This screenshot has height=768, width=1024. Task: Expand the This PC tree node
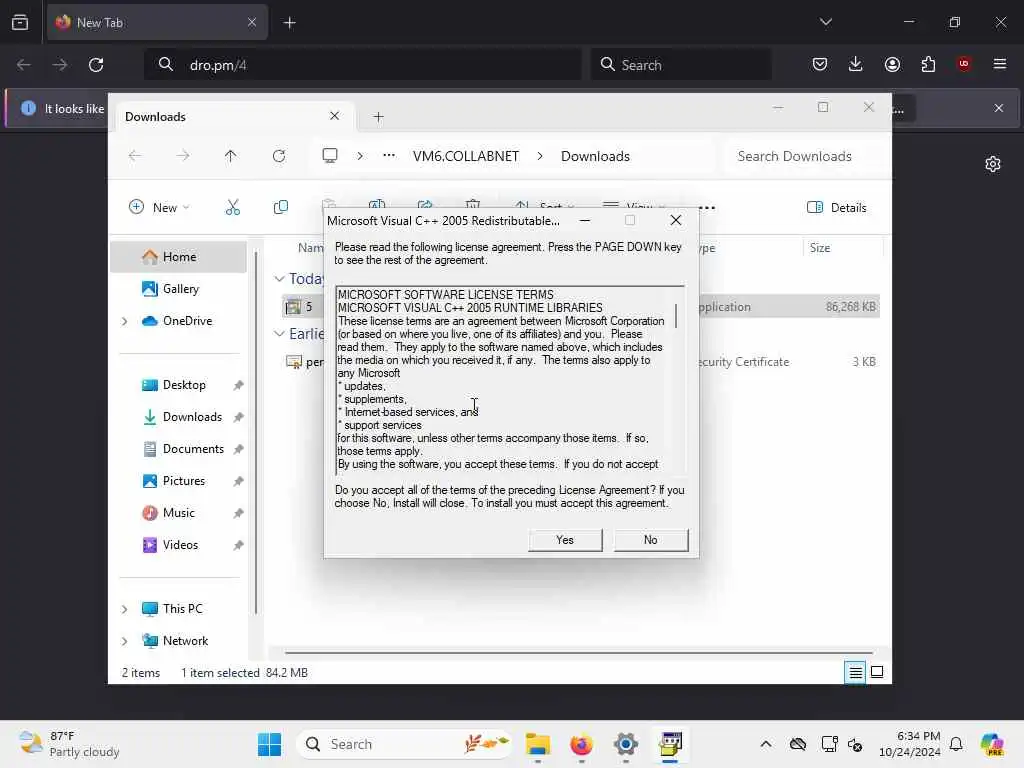click(124, 609)
